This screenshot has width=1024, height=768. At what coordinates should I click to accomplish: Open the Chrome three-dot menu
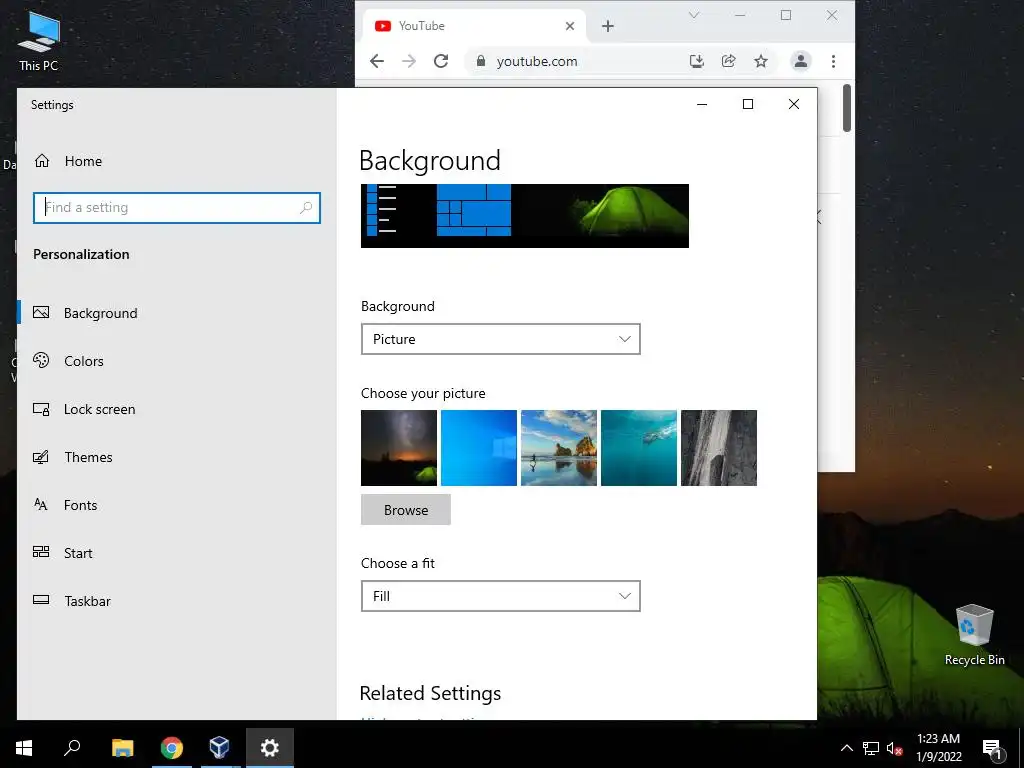point(833,61)
